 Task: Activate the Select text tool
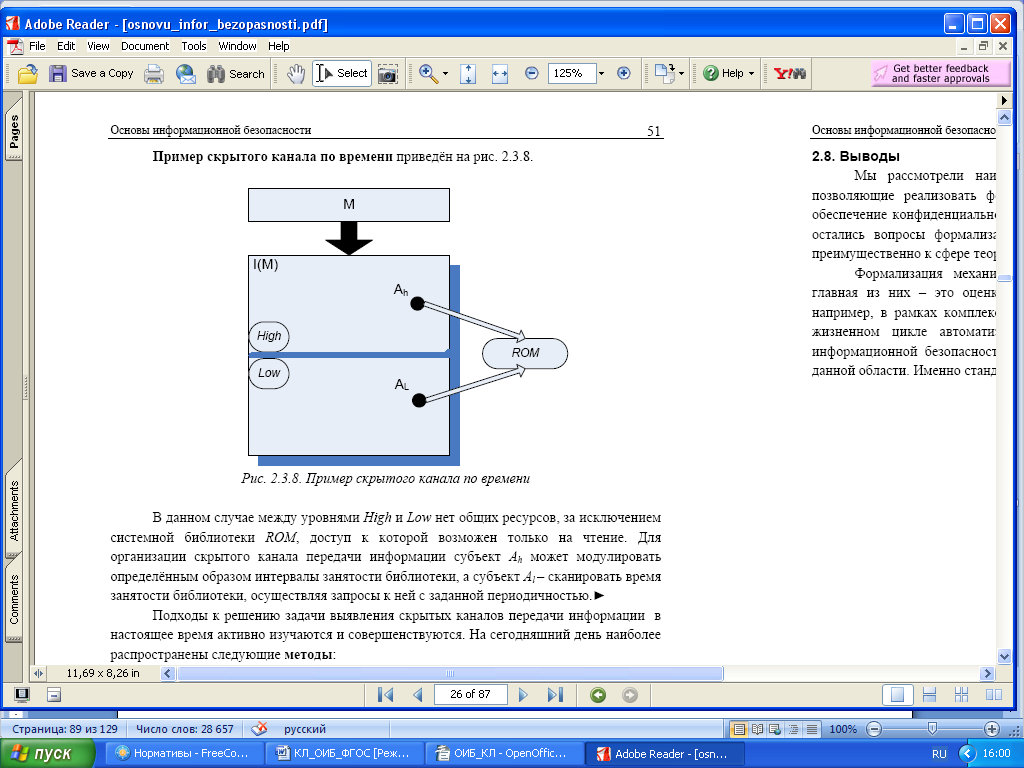(x=342, y=73)
